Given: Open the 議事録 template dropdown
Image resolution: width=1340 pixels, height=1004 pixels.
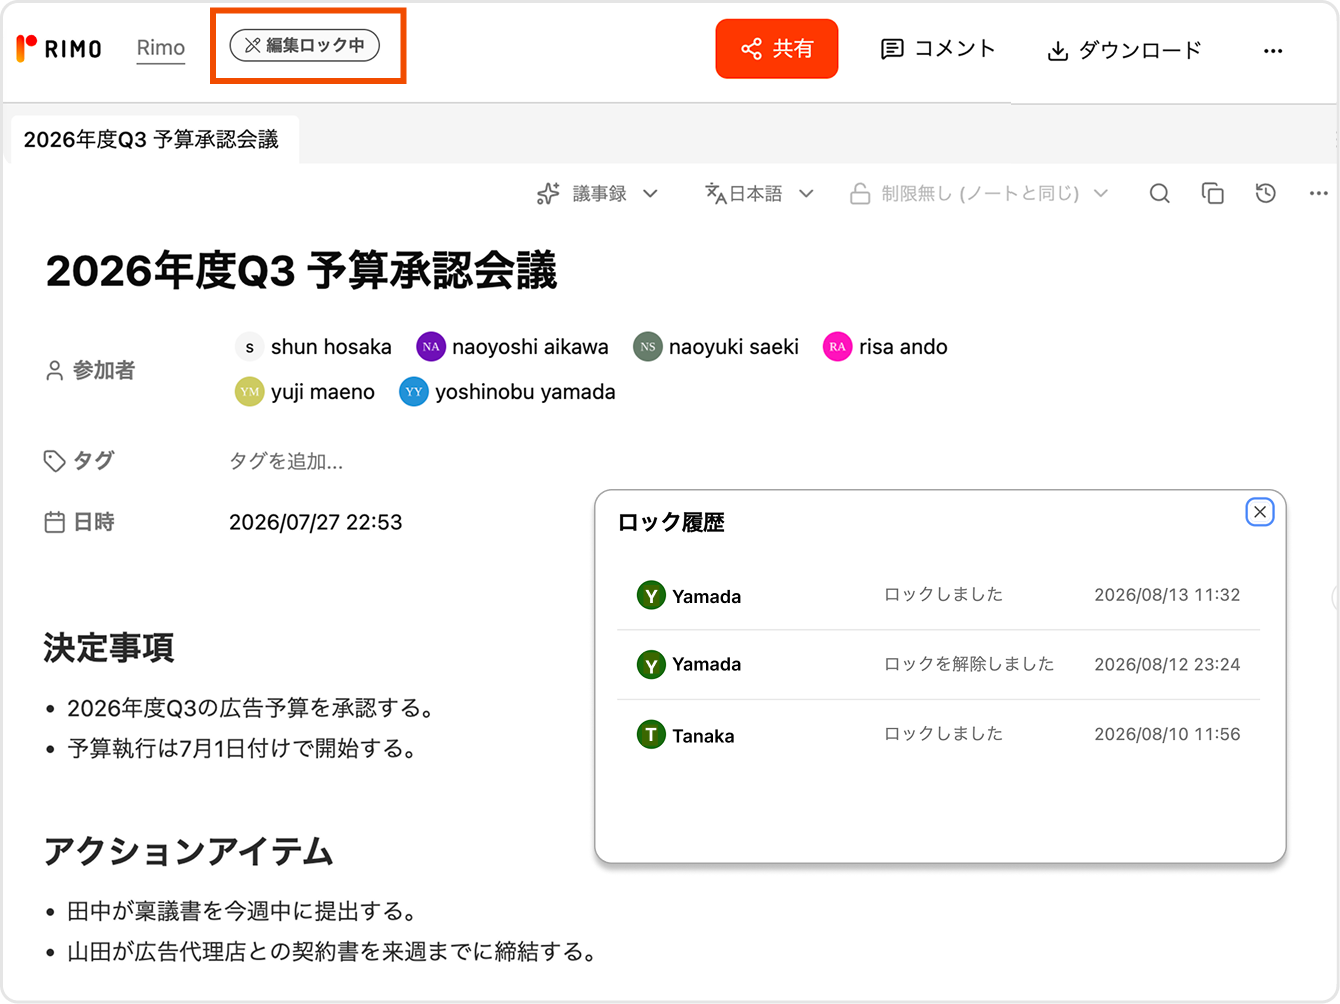Looking at the screenshot, I should tap(598, 194).
